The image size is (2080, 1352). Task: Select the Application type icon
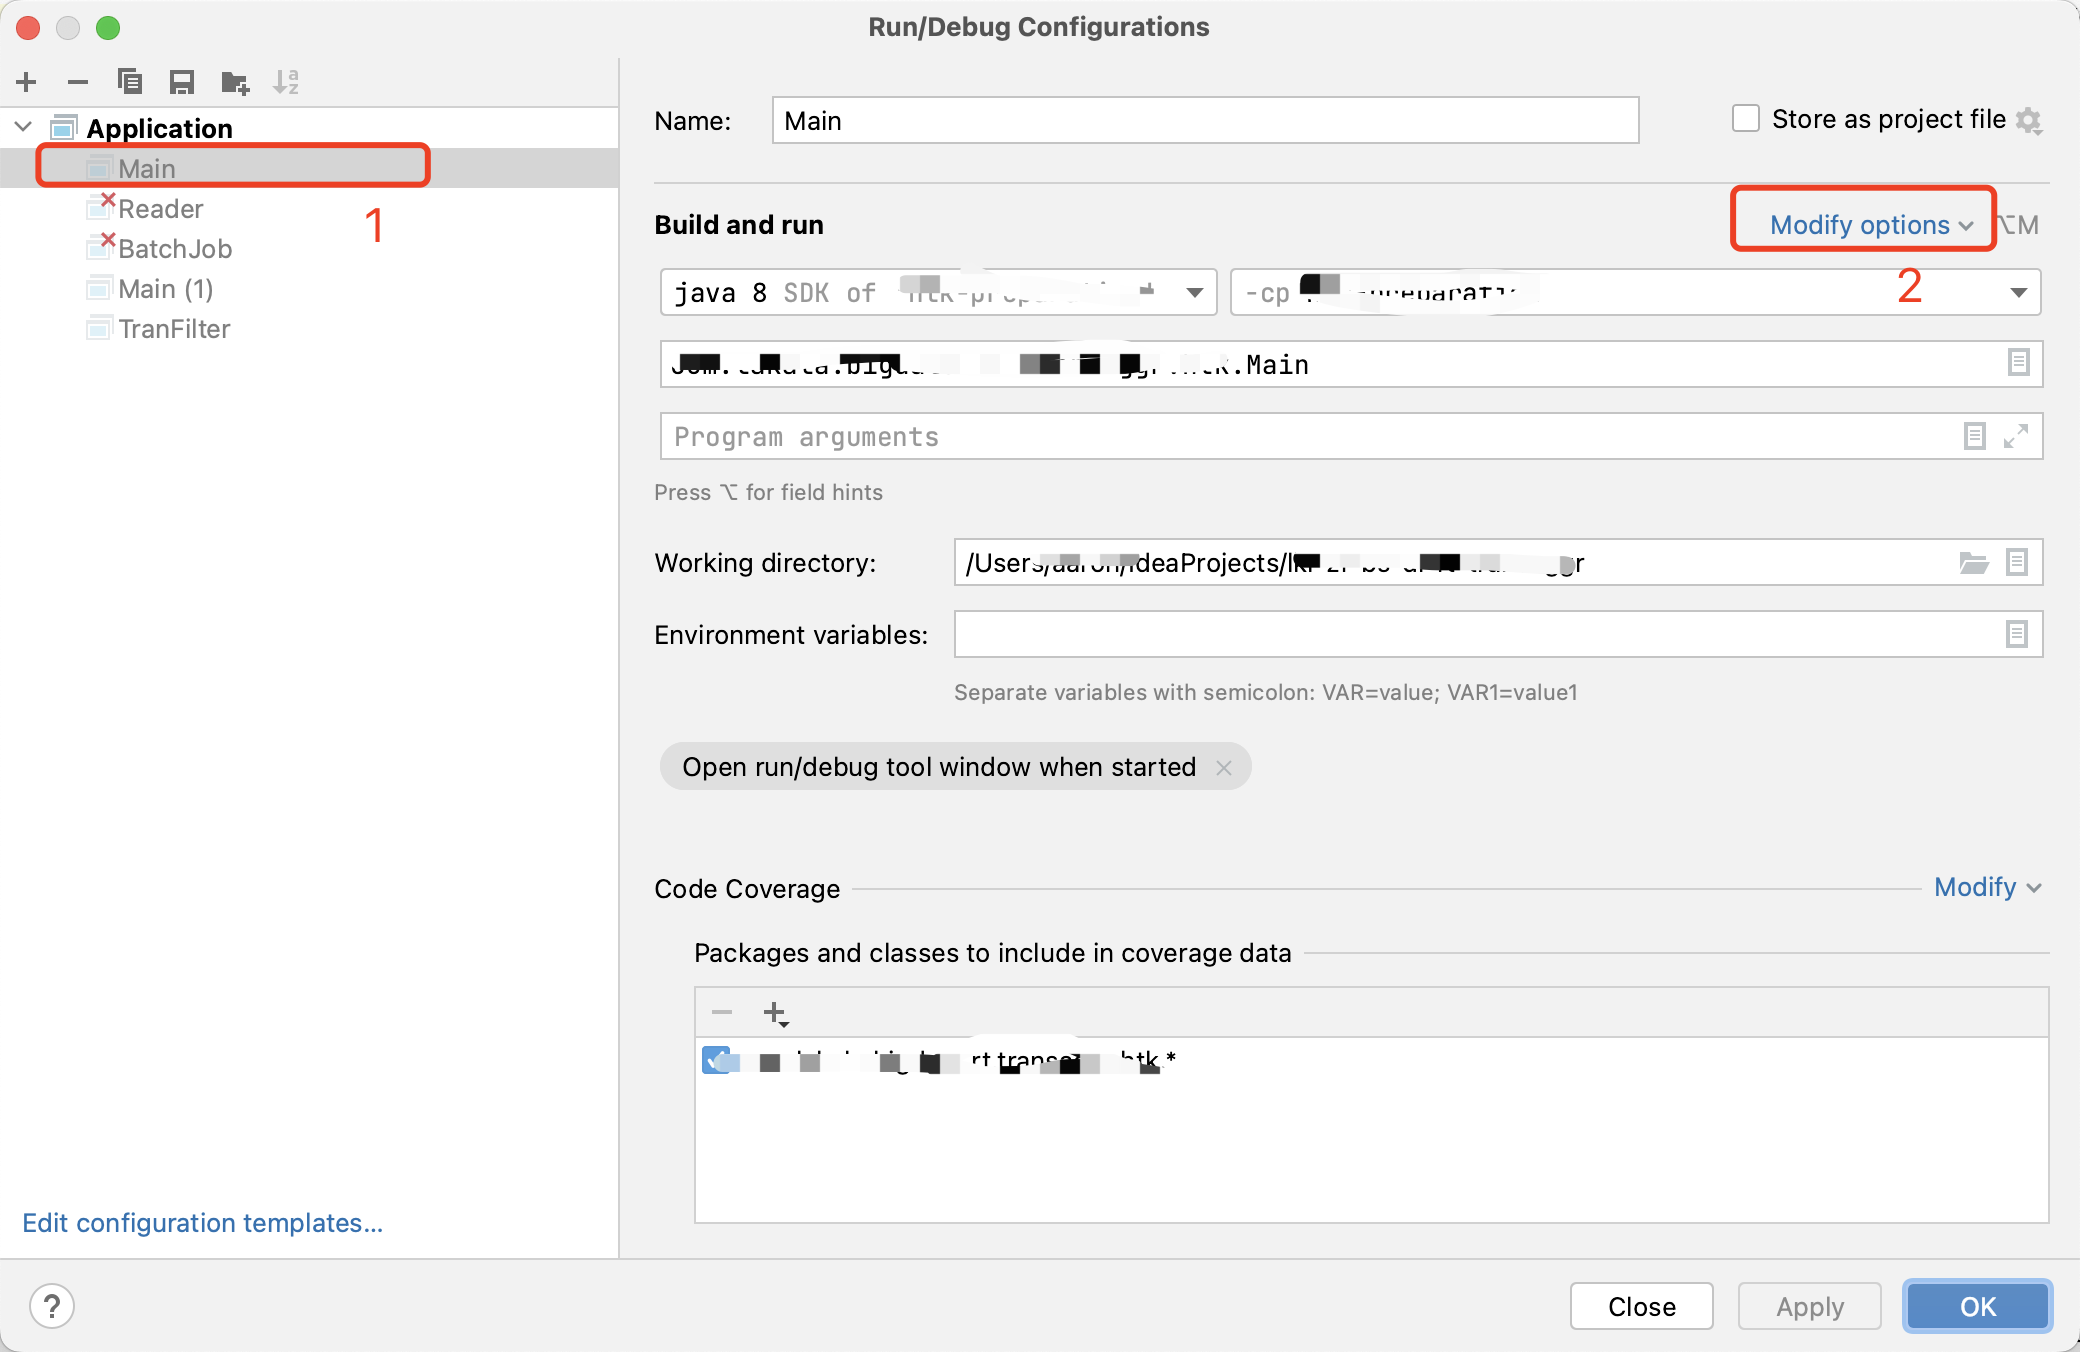[x=64, y=127]
